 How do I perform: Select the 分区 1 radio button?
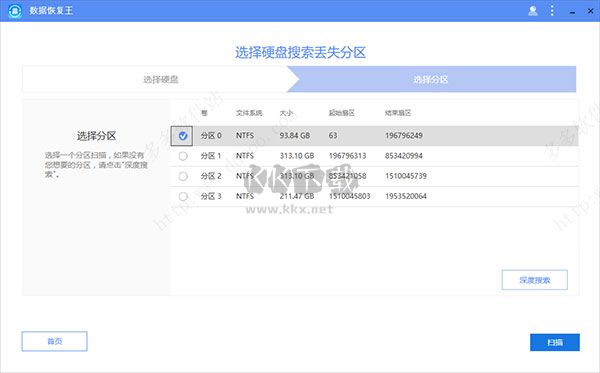coord(183,156)
